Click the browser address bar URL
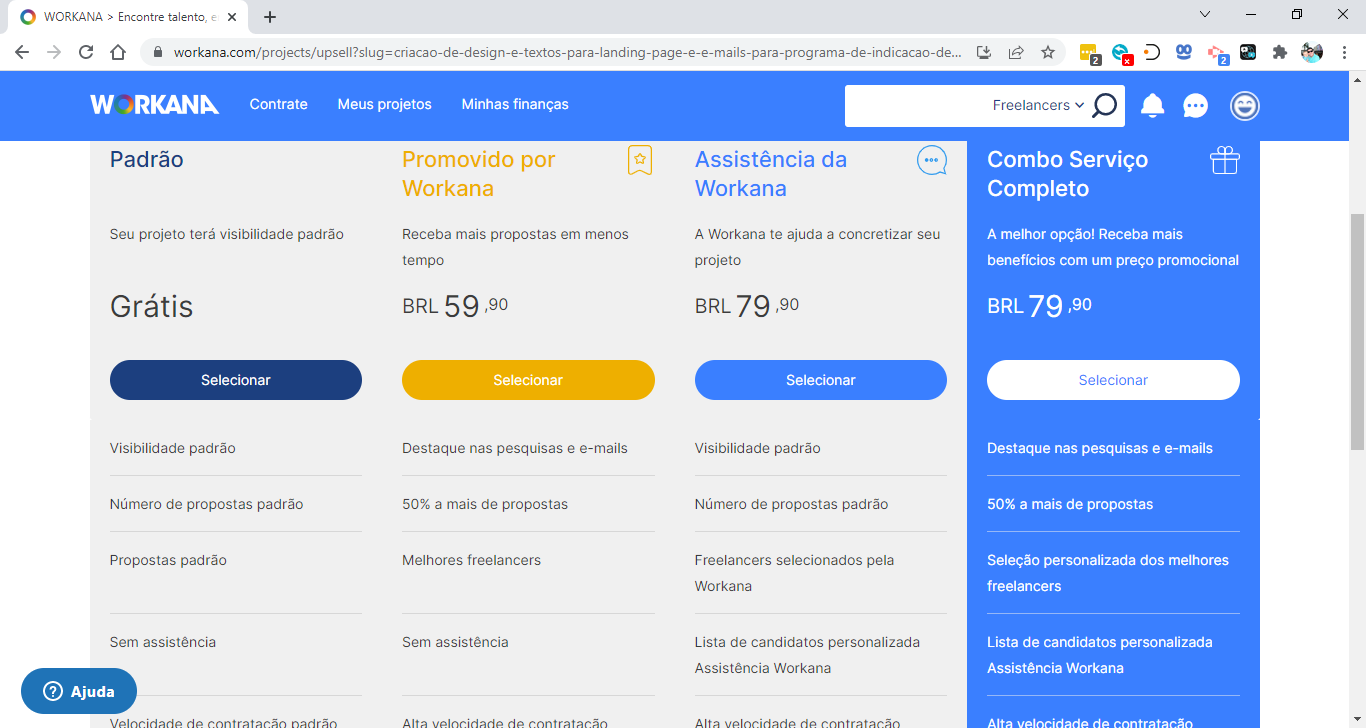 click(568, 52)
